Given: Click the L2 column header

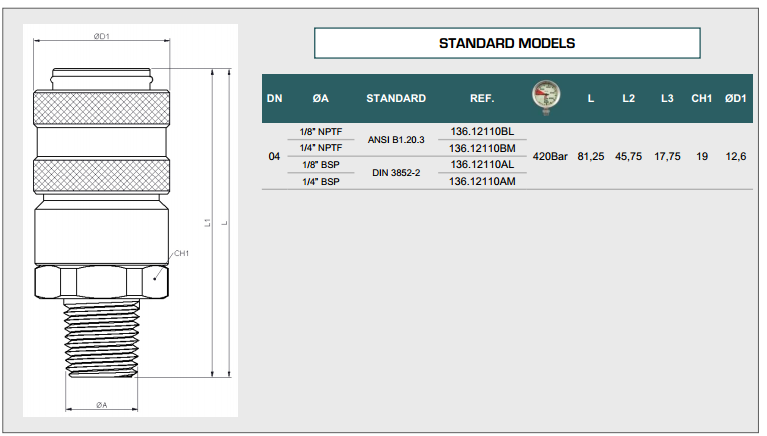Looking at the screenshot, I should click(628, 99).
